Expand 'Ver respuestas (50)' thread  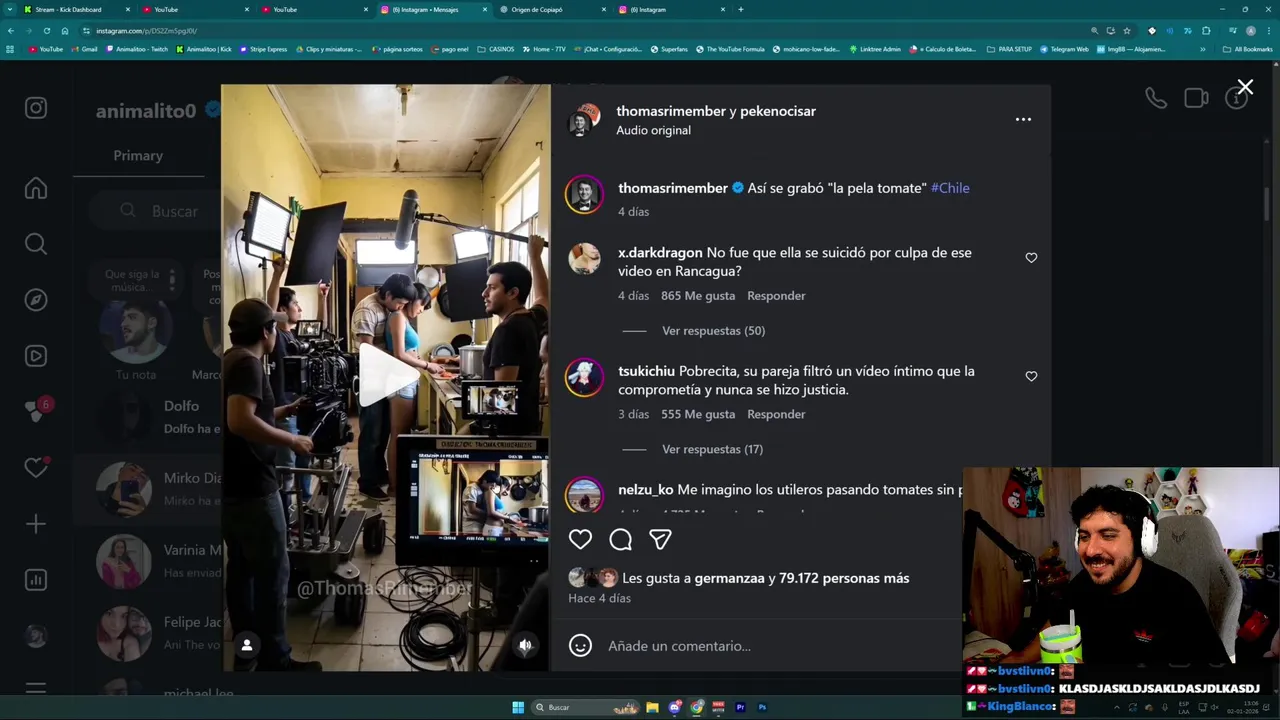tap(713, 331)
